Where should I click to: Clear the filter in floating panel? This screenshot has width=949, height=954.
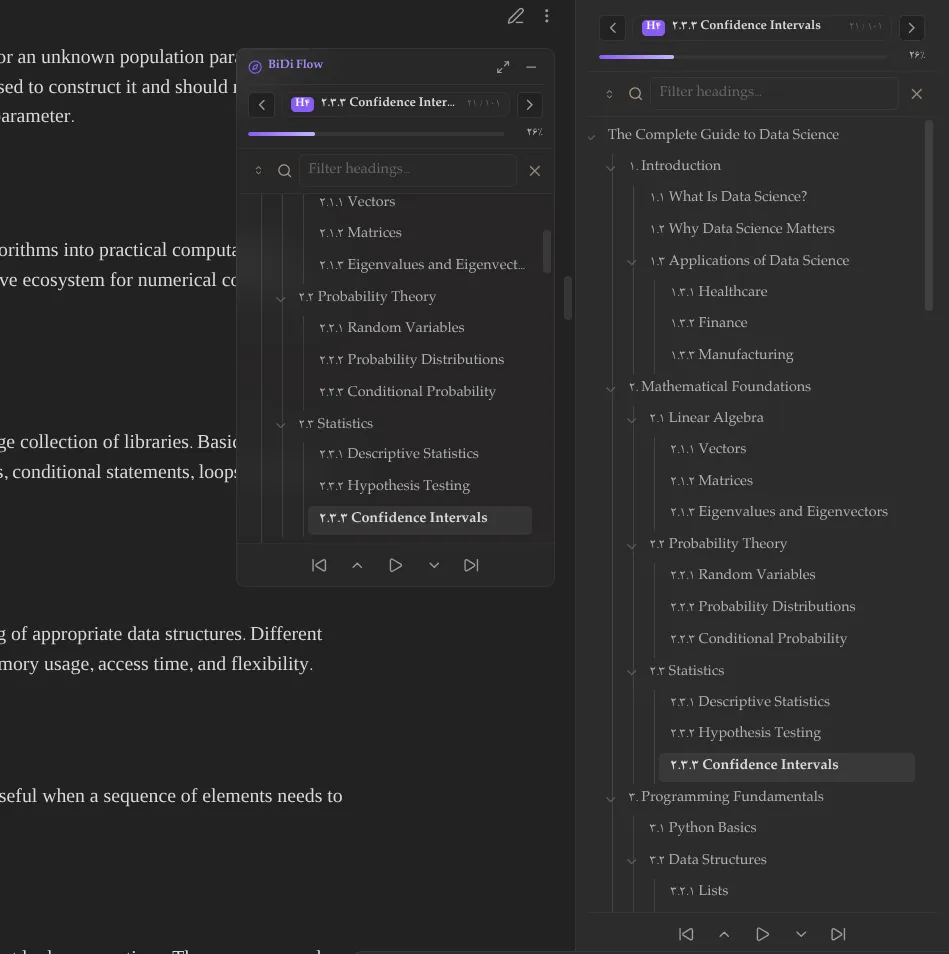[x=535, y=171]
